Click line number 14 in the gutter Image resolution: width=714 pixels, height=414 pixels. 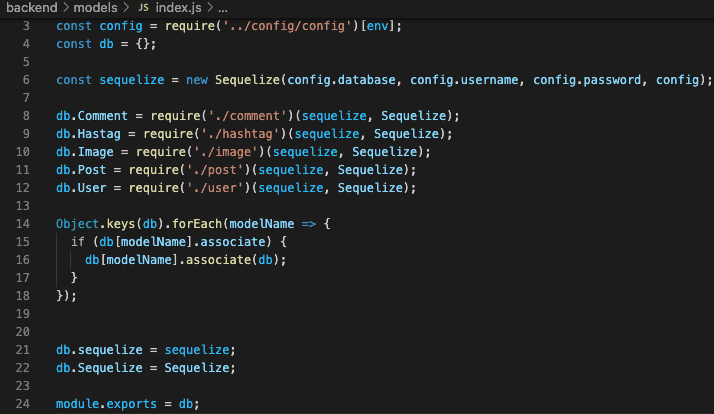pyautogui.click(x=24, y=222)
